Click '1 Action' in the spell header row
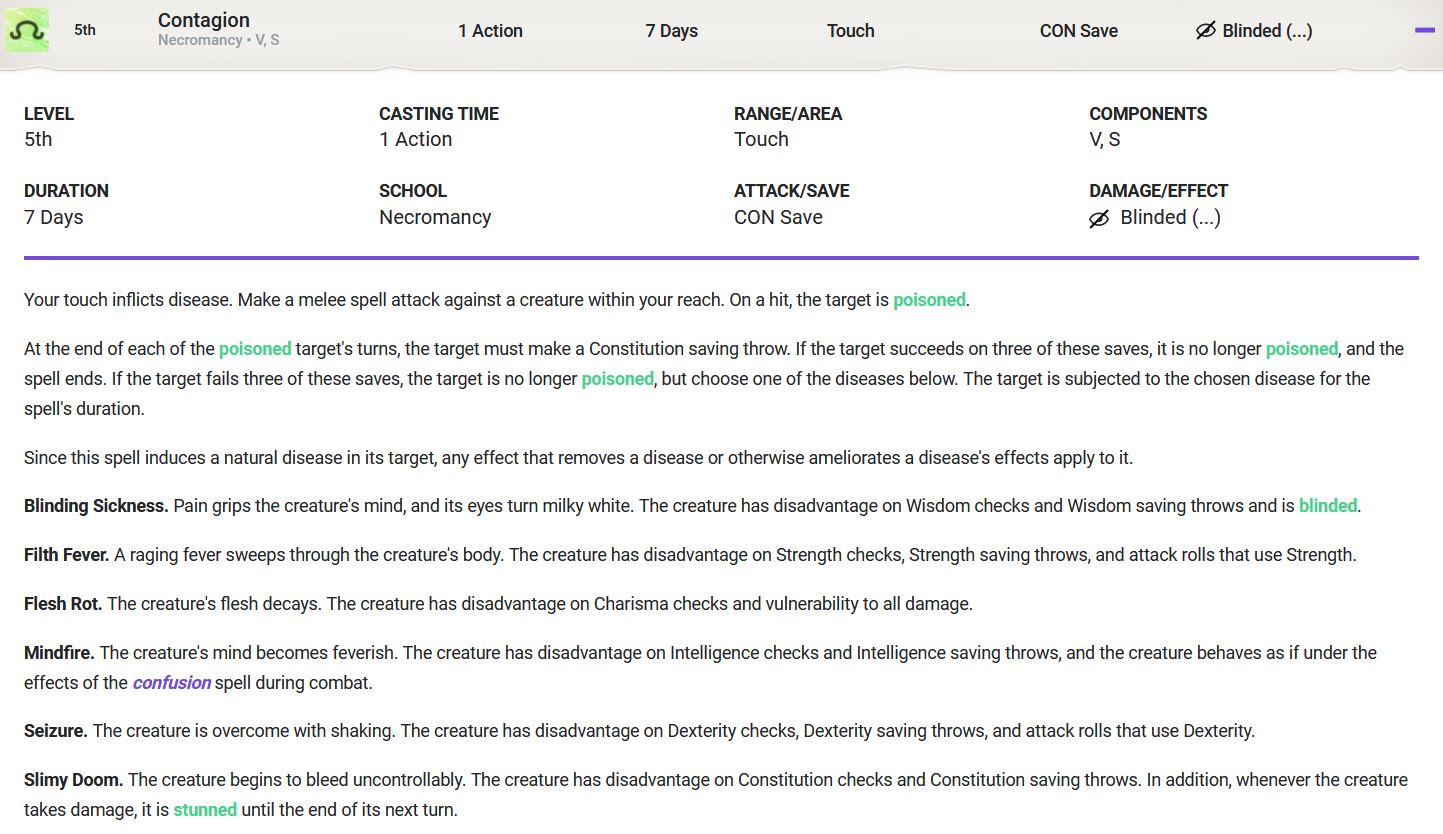1443x834 pixels. click(x=490, y=31)
